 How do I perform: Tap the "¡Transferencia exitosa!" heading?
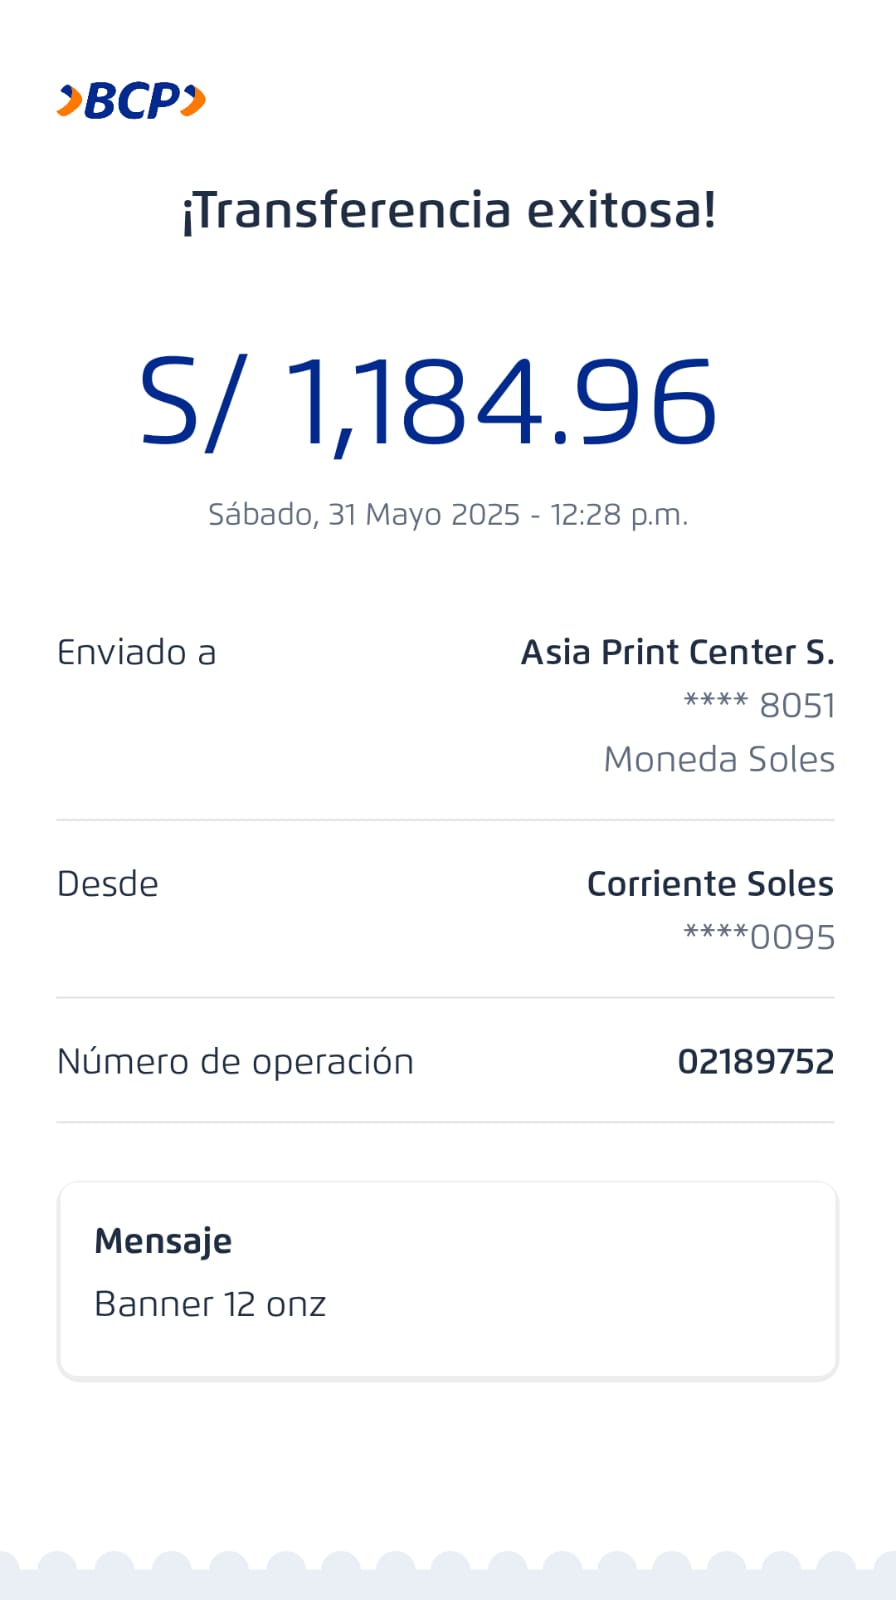click(448, 211)
